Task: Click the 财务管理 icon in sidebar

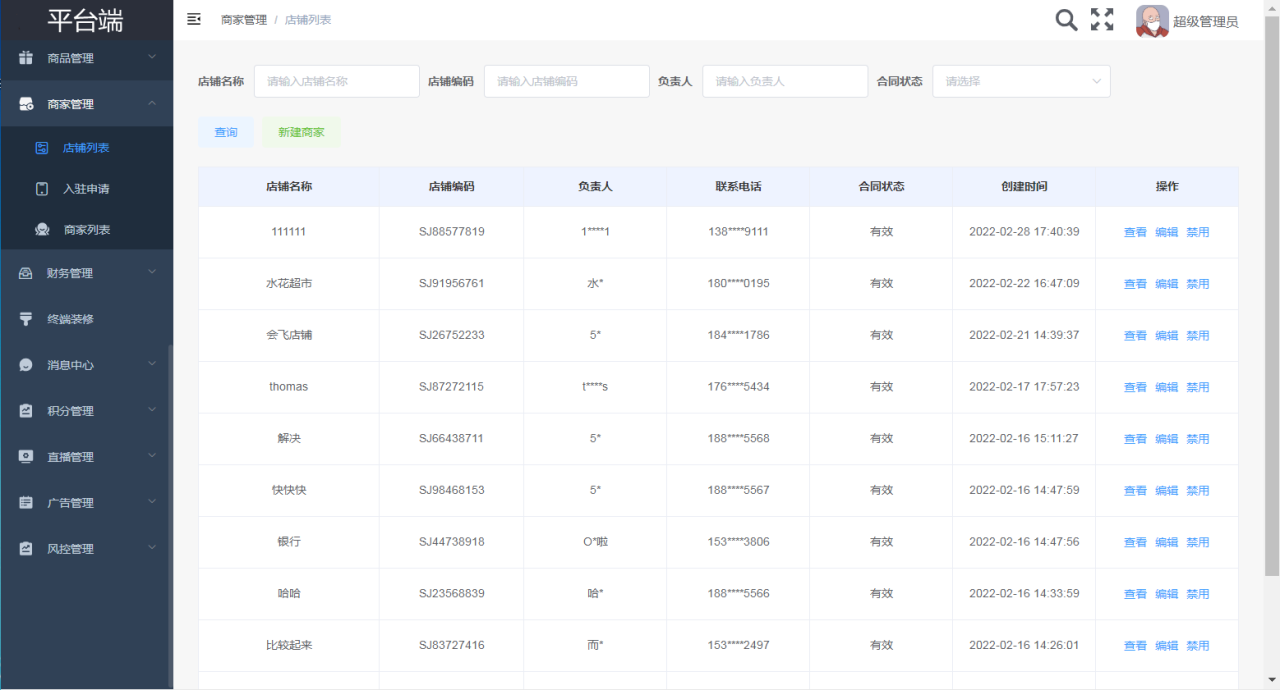Action: [26, 273]
